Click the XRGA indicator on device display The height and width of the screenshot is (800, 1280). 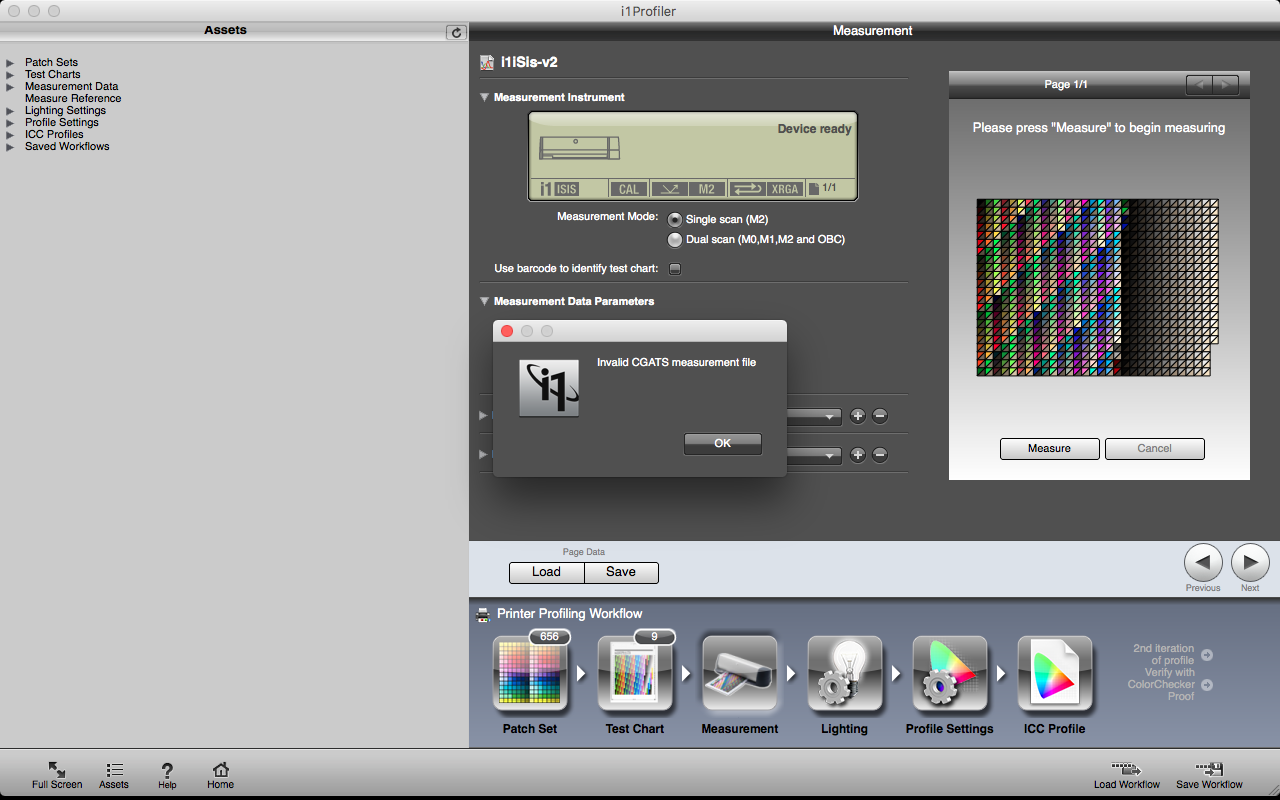785,189
